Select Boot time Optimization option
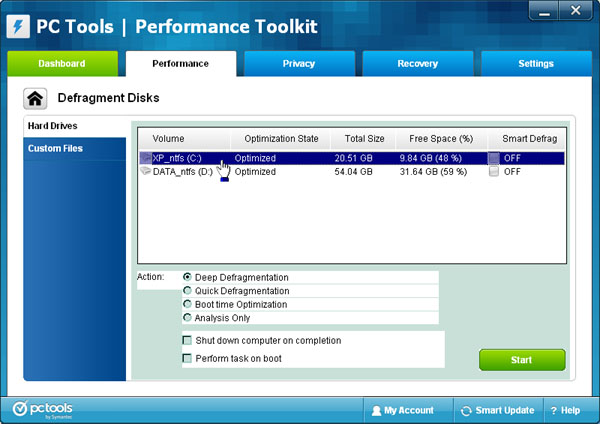The image size is (600, 424). (187, 304)
